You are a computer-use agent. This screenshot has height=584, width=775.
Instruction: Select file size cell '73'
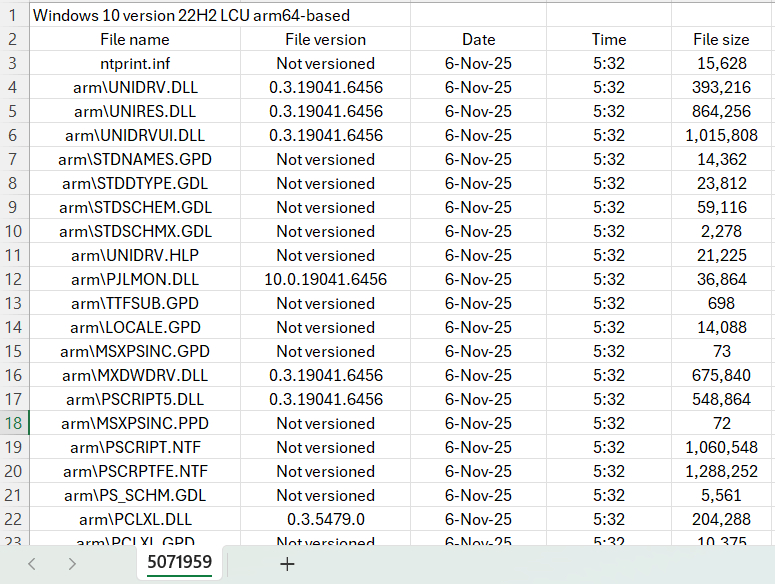pos(722,351)
